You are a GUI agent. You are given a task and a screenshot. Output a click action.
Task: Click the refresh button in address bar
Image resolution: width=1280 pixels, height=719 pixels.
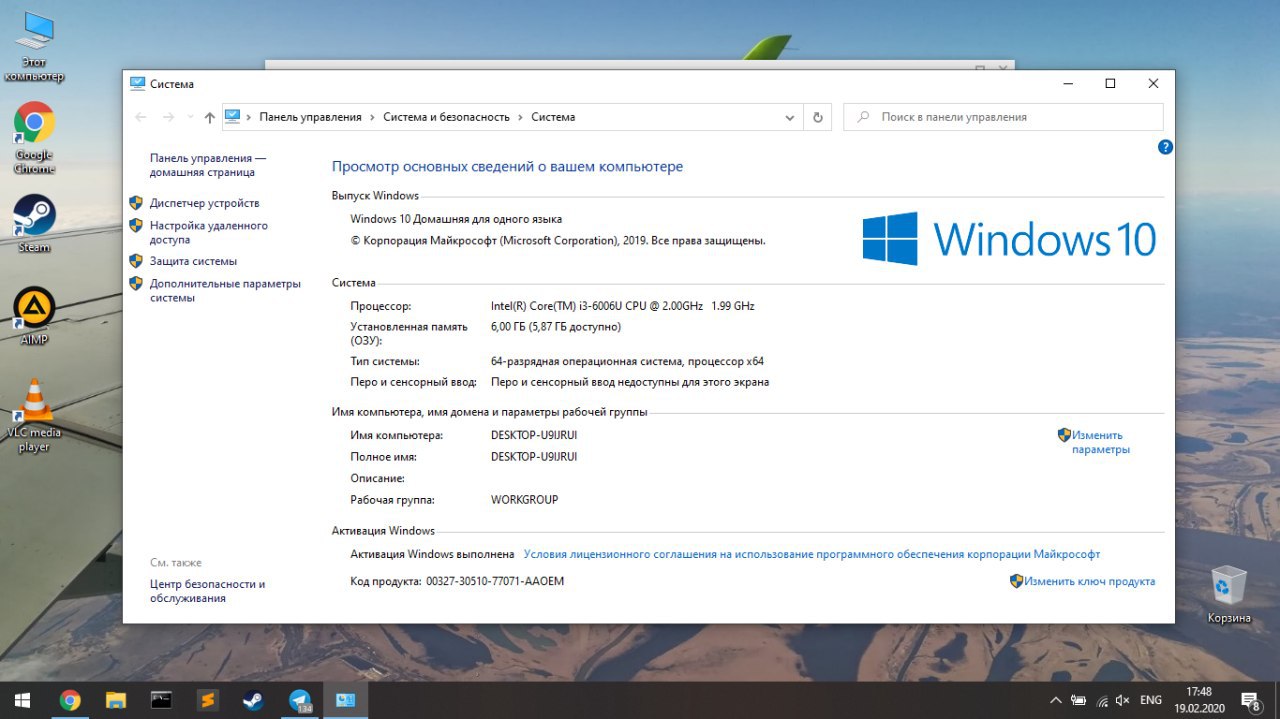pos(818,117)
